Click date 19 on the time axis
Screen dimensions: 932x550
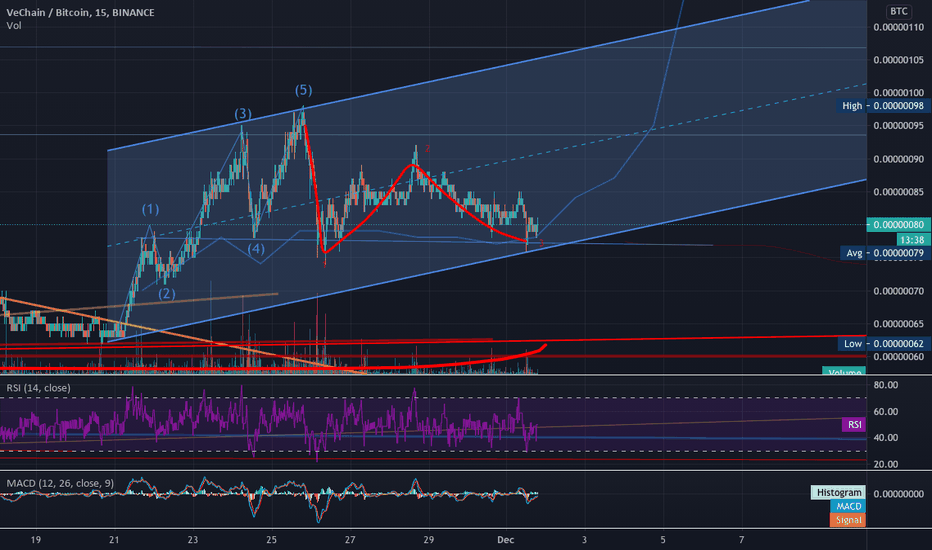pyautogui.click(x=36, y=540)
